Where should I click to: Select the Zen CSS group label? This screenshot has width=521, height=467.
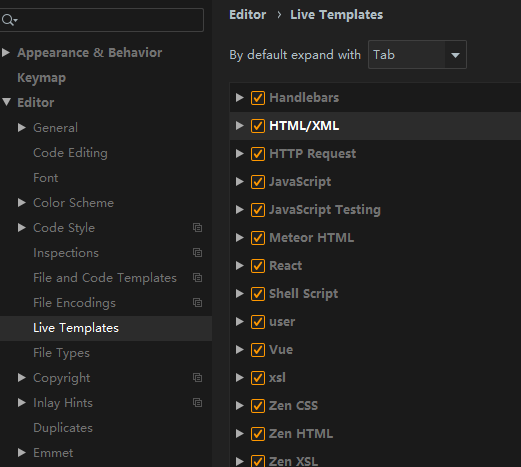[293, 406]
